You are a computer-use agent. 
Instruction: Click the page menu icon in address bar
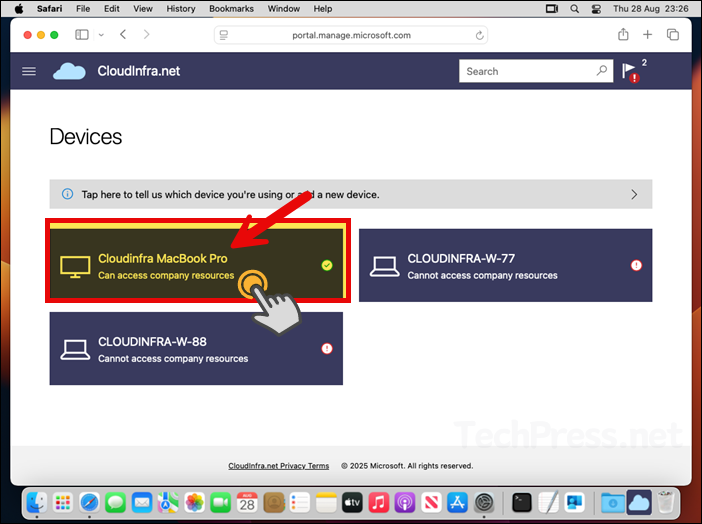click(224, 35)
